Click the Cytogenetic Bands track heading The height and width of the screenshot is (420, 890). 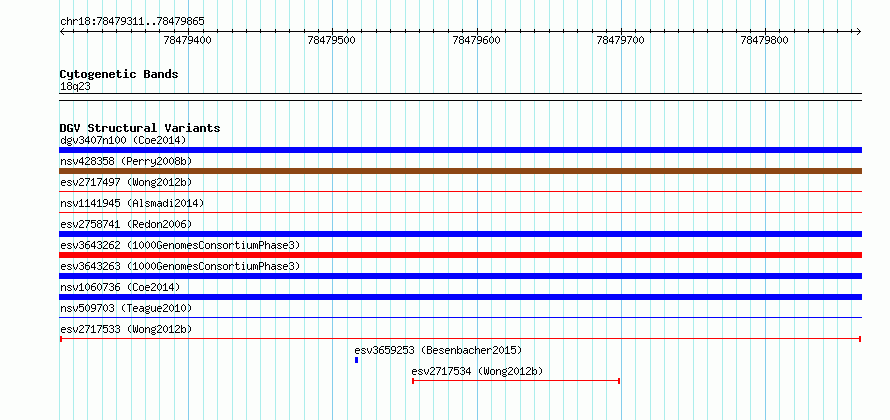[x=119, y=74]
